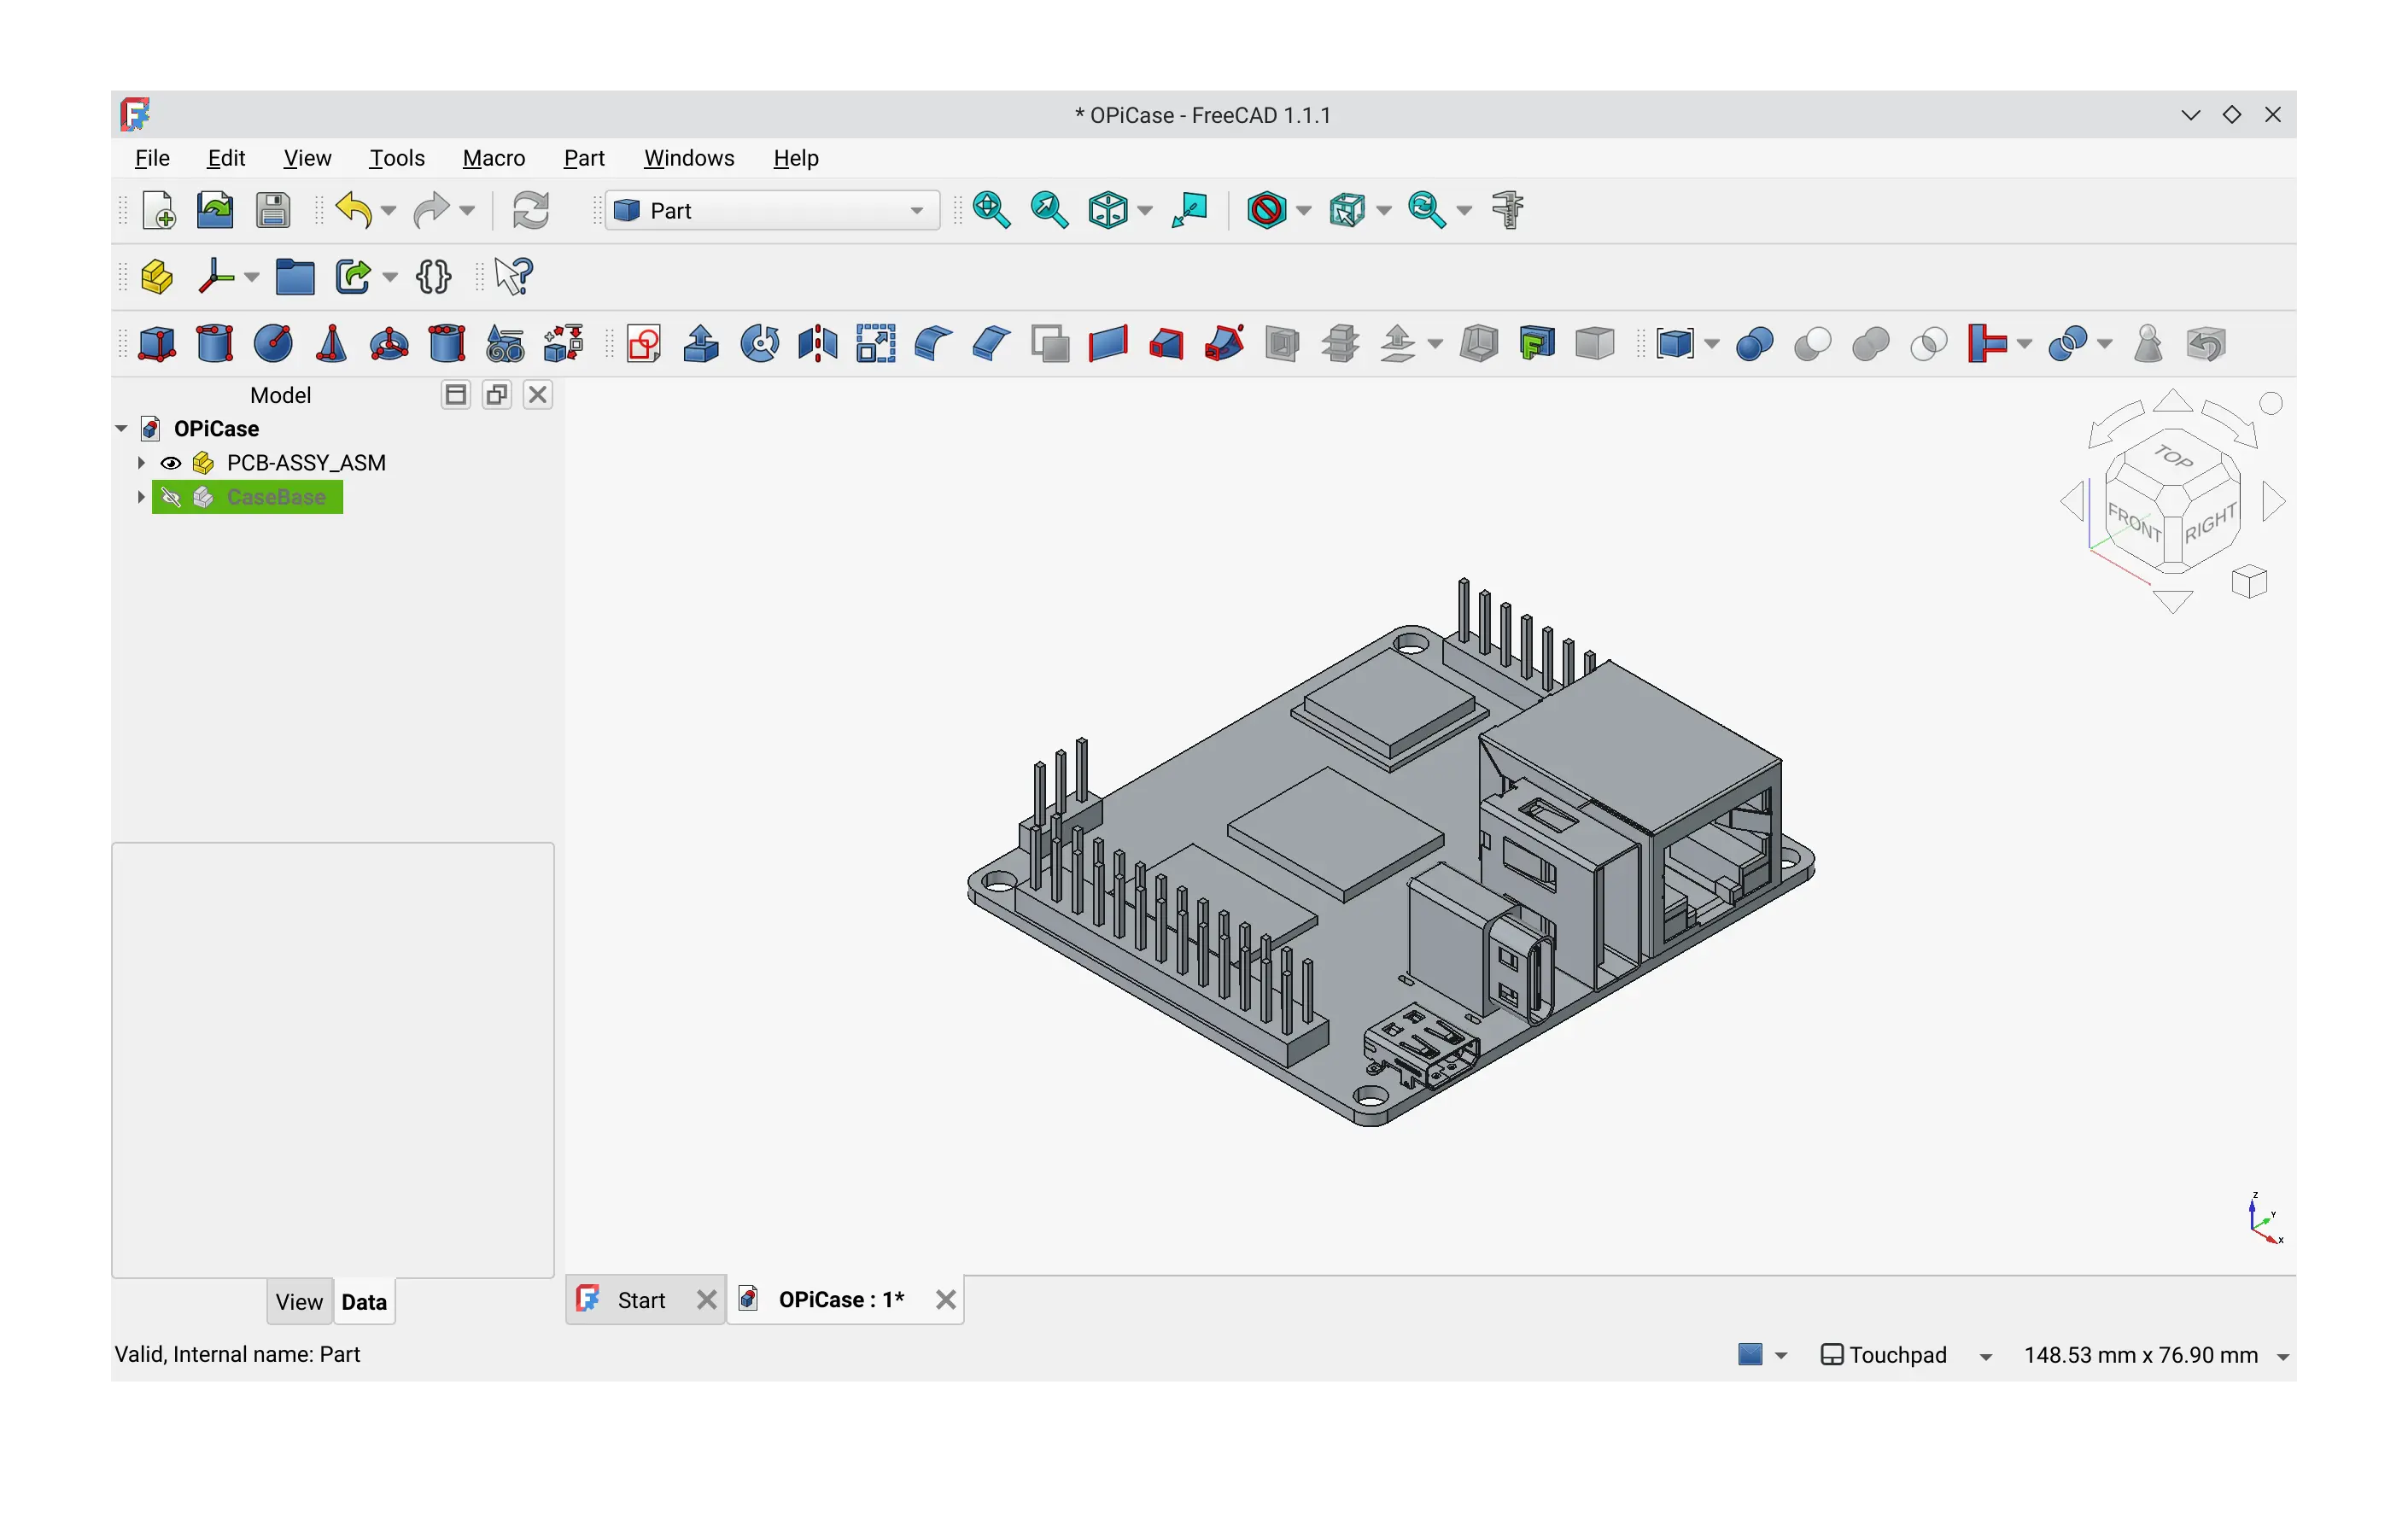Show the hidden CaseBase object
Viewport: 2408px width, 1513px height.
(171, 497)
